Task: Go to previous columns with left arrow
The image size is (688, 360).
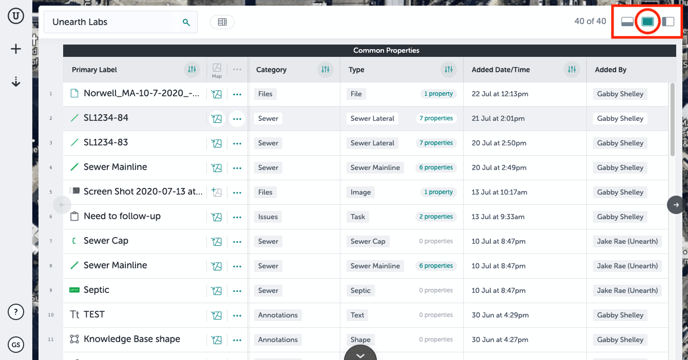Action: [x=62, y=205]
